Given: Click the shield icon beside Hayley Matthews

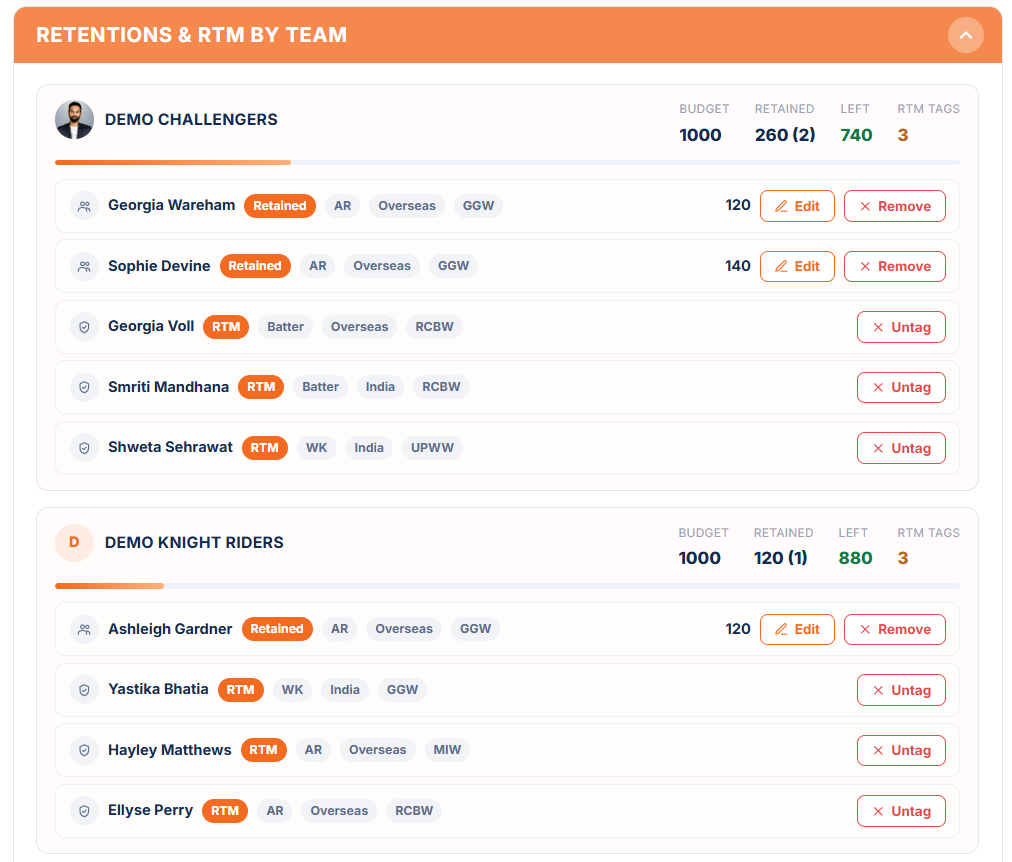Looking at the screenshot, I should click(x=85, y=750).
